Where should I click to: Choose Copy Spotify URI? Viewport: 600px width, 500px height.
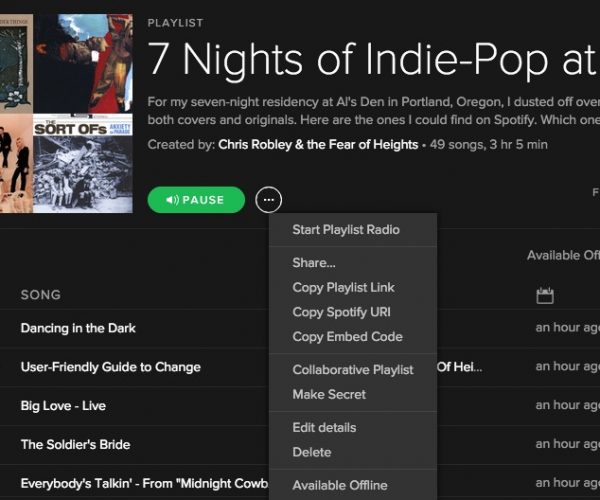point(341,312)
